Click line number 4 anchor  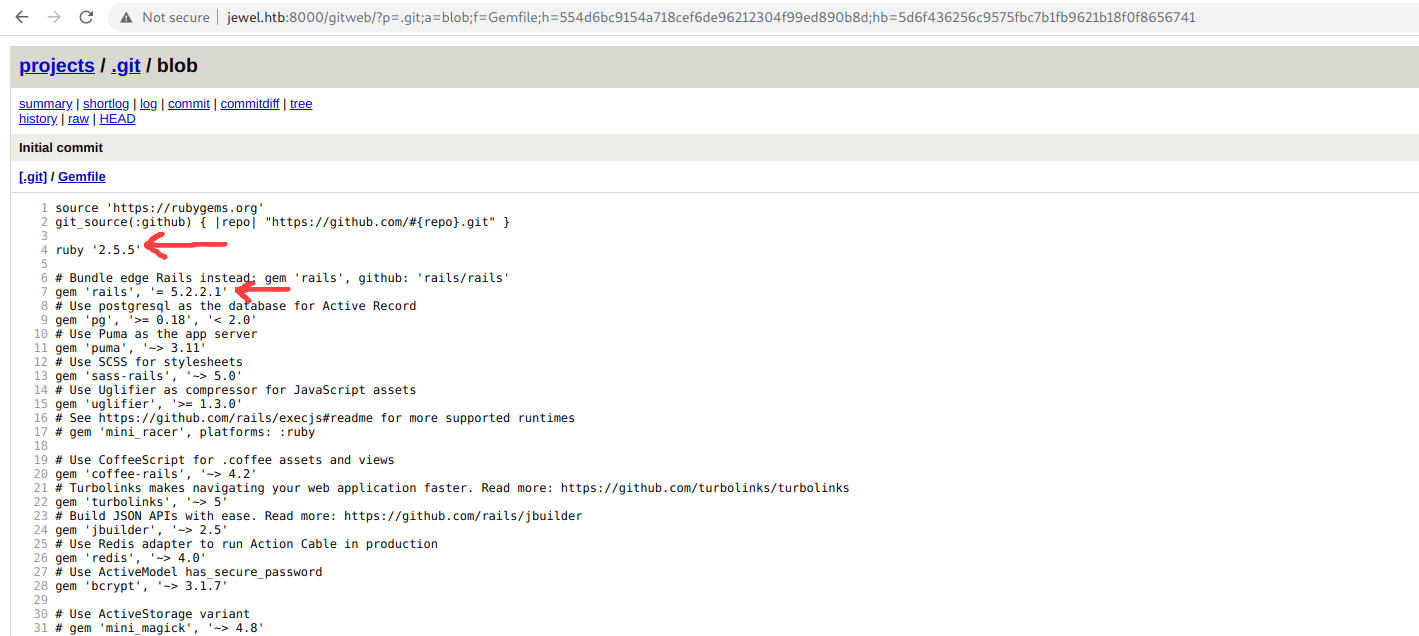44,250
